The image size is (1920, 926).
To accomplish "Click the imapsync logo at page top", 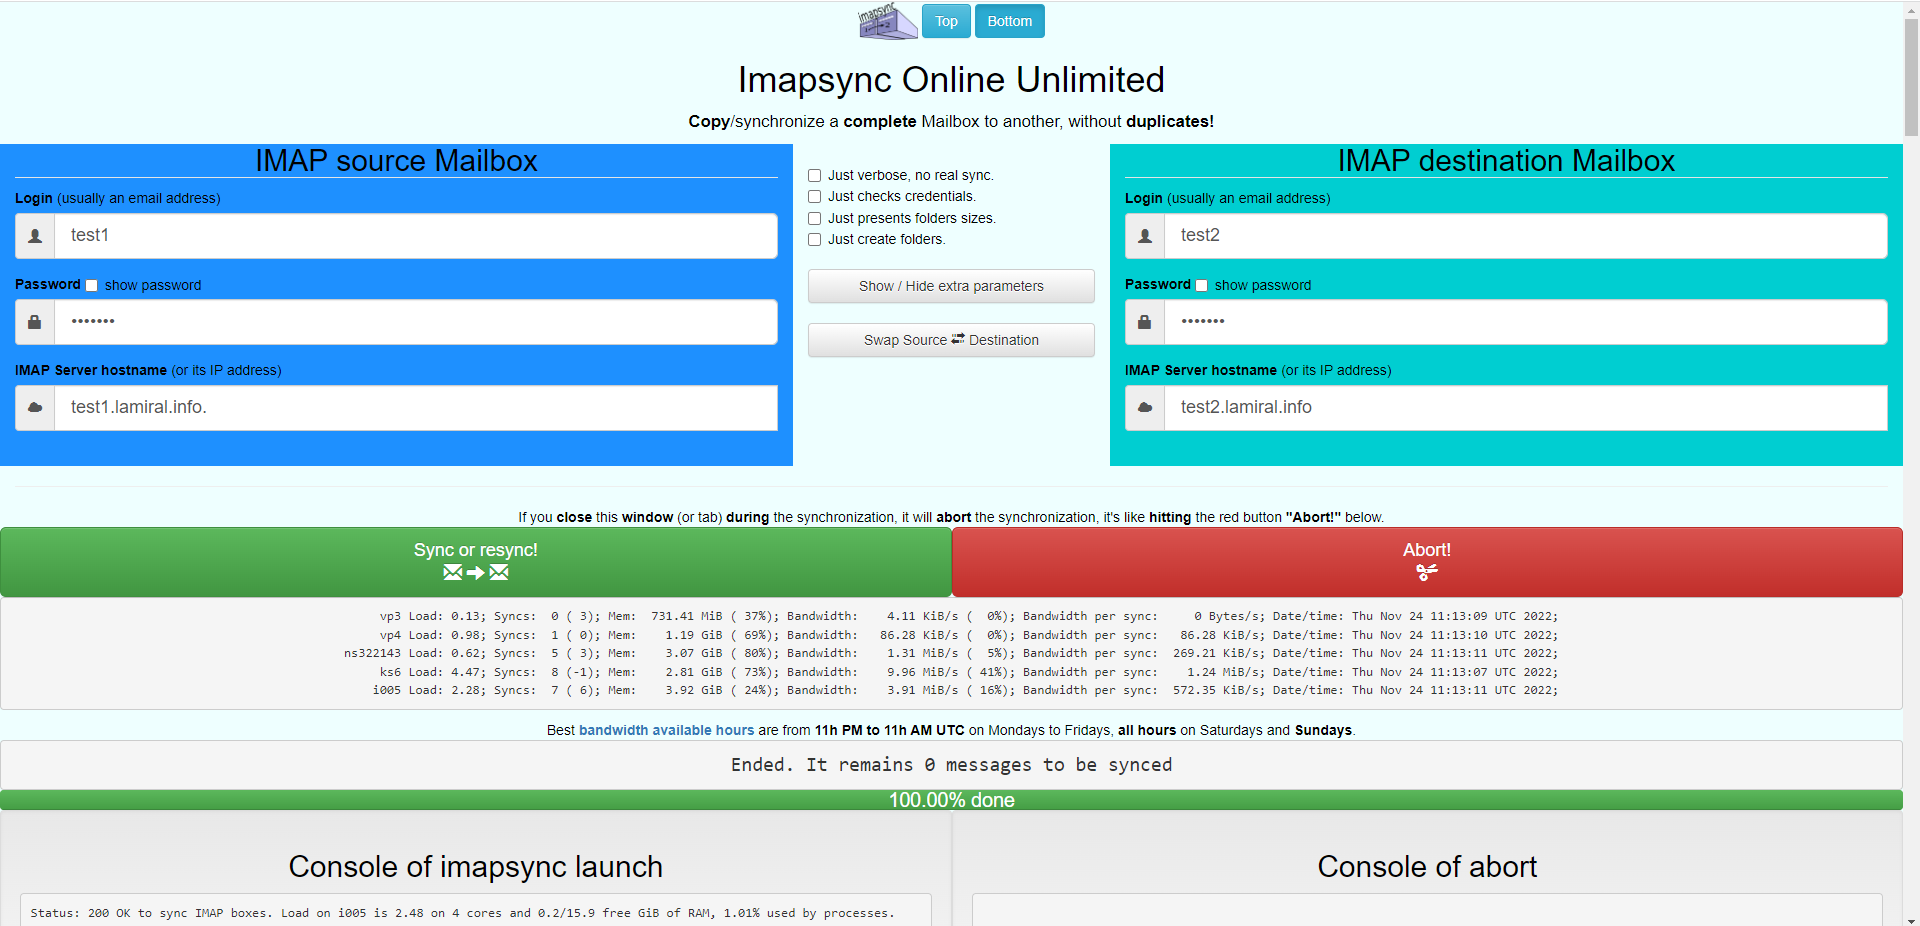I will pos(886,21).
